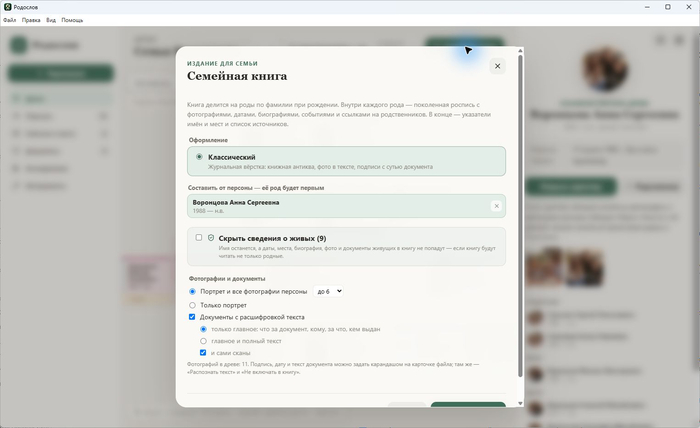700x428 pixels.
Task: Remove Воронцова Анна Сергеевна from person field
Action: 496,206
